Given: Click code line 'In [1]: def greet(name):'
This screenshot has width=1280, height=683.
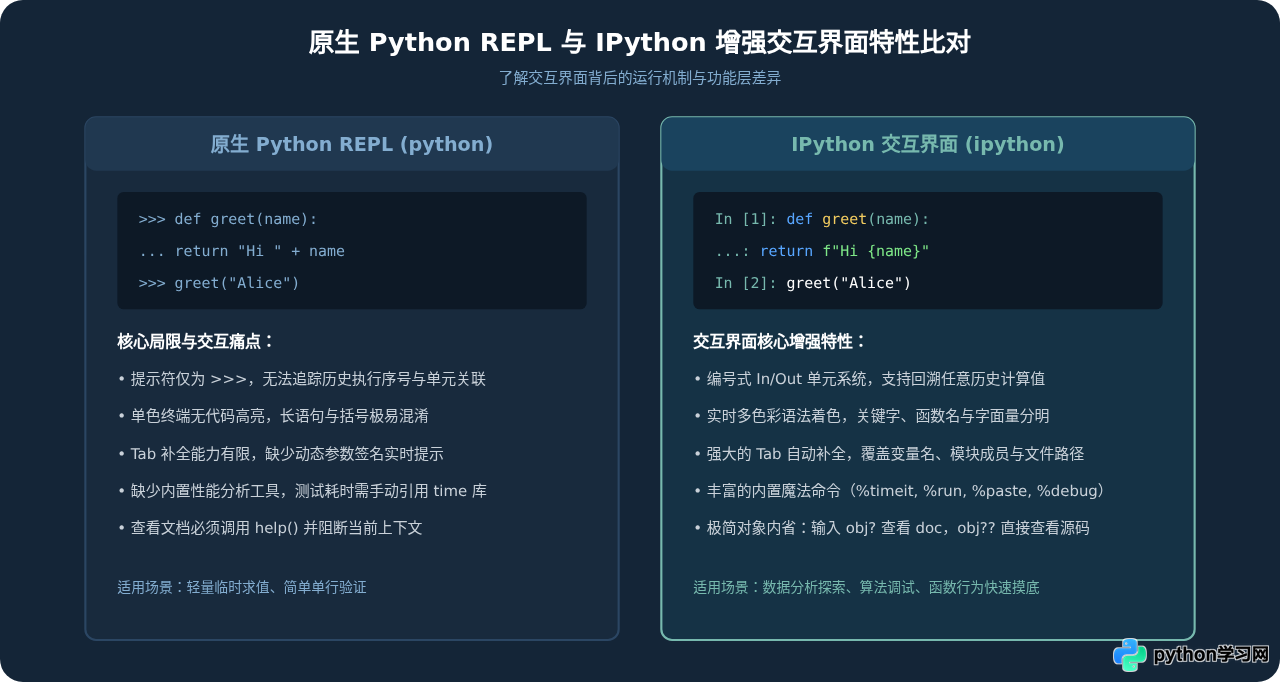Looking at the screenshot, I should 822,219.
